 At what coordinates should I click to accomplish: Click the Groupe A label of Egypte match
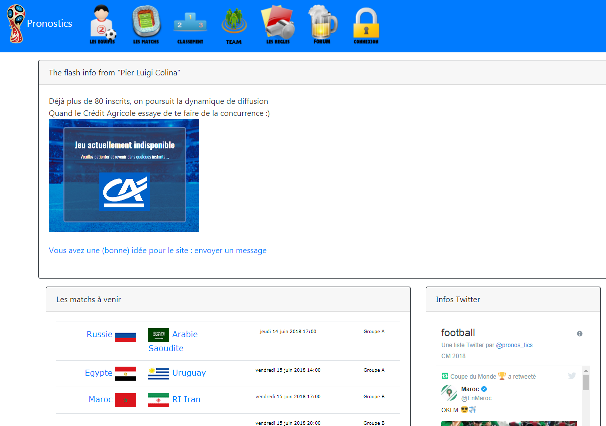pyautogui.click(x=374, y=370)
